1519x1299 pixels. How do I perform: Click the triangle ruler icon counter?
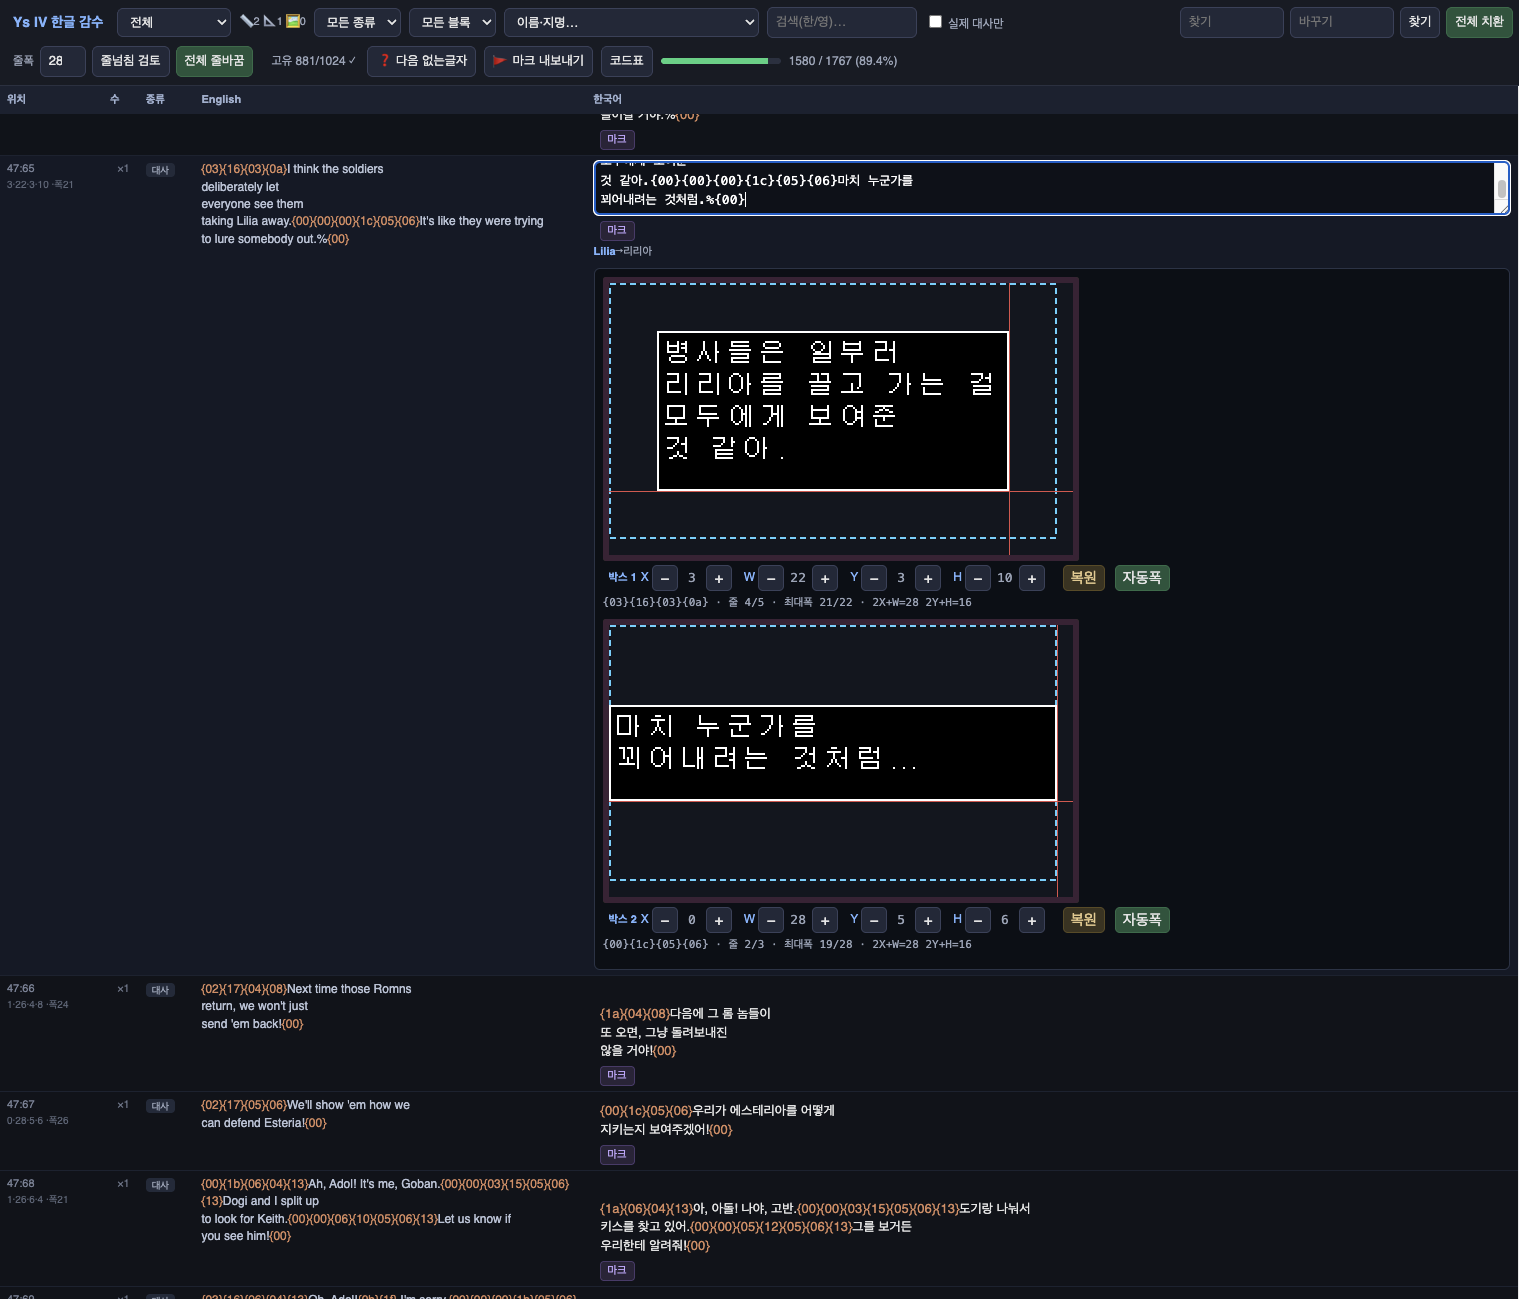272,21
